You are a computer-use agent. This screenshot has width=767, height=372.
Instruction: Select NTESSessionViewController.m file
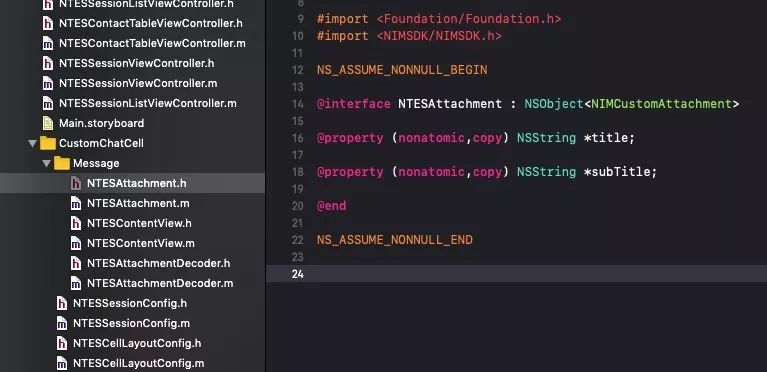(x=138, y=83)
